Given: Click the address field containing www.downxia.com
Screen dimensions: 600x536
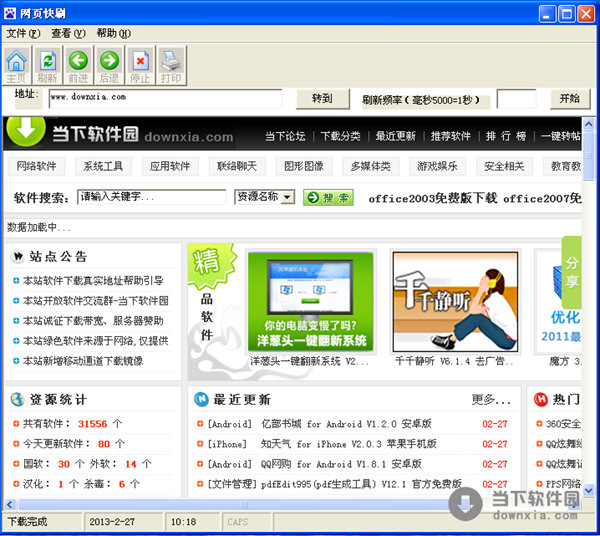Looking at the screenshot, I should [x=165, y=99].
